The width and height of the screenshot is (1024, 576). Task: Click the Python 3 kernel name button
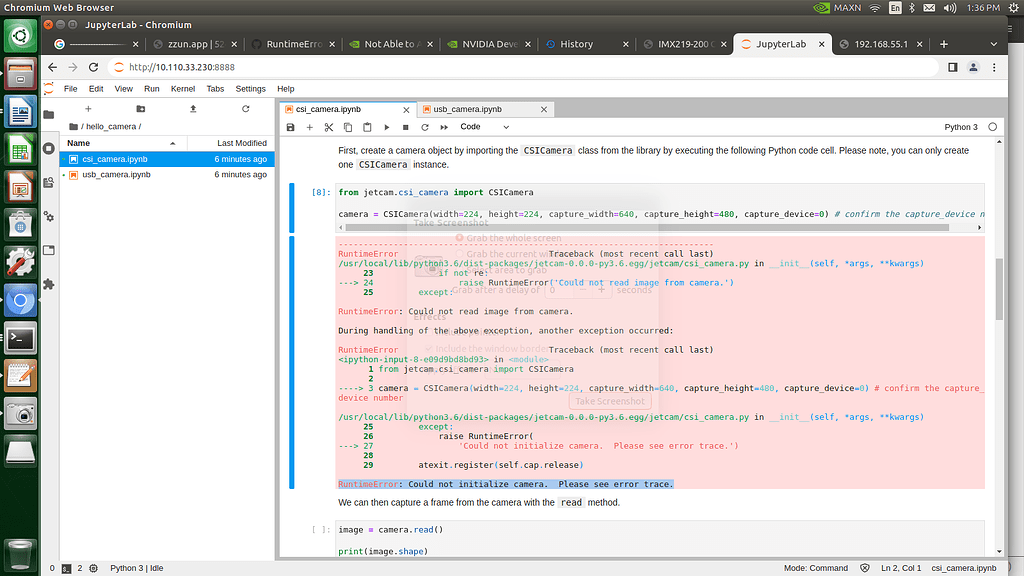click(x=960, y=127)
